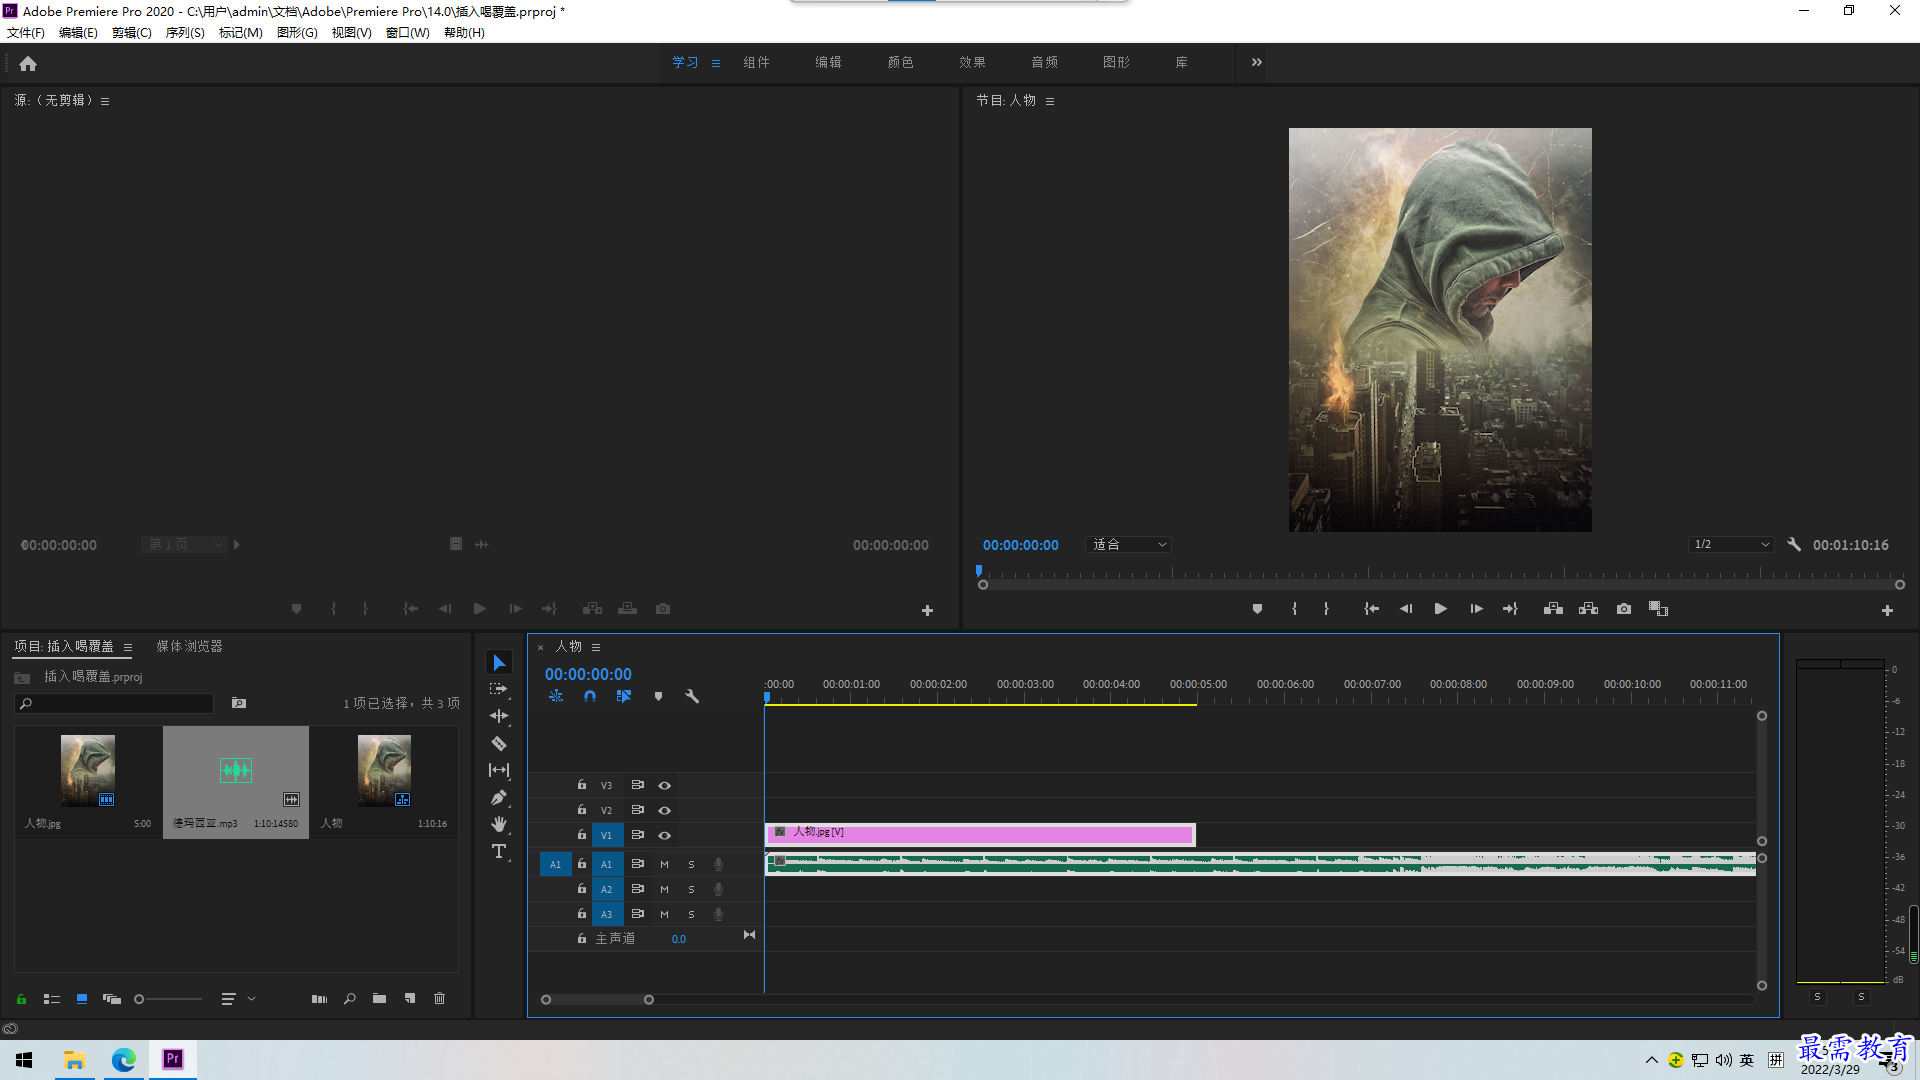
Task: Go to the Home screen icon
Action: pos(28,63)
